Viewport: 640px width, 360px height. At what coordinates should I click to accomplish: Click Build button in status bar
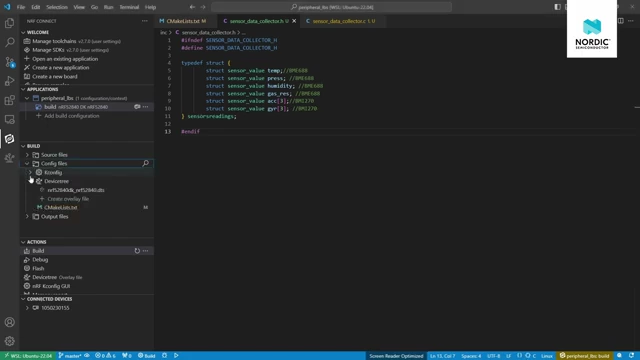click(147, 356)
